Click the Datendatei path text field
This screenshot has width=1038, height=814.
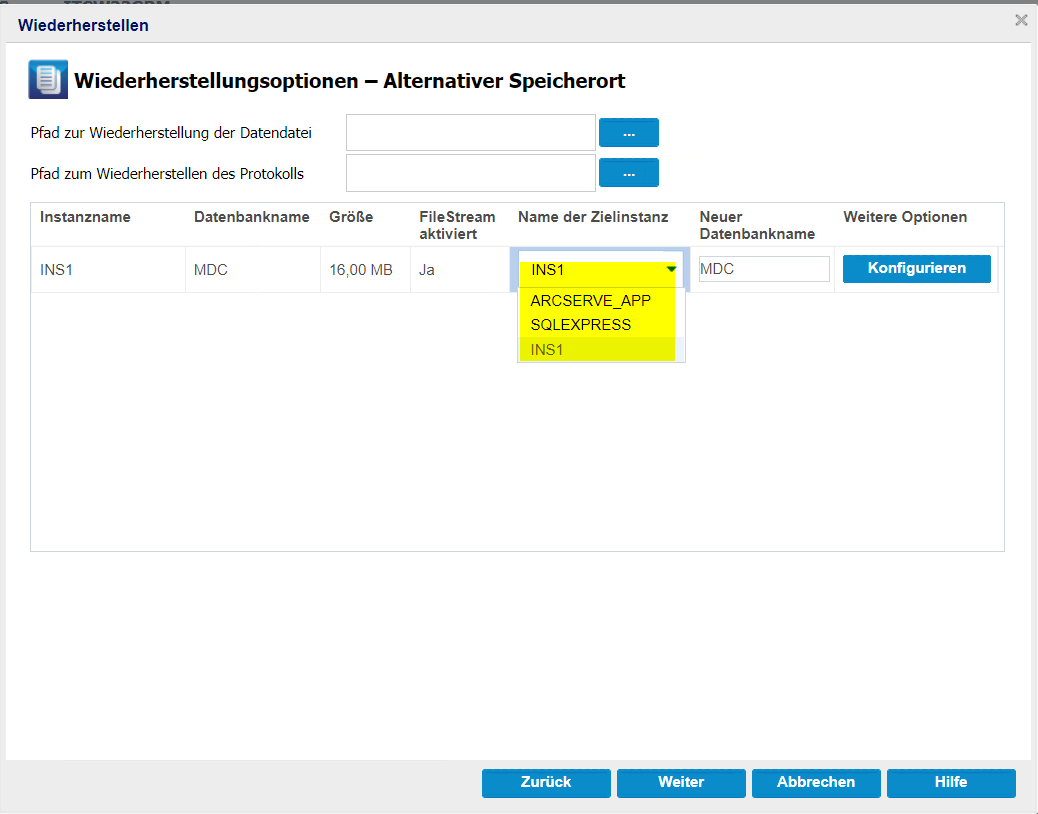click(471, 133)
